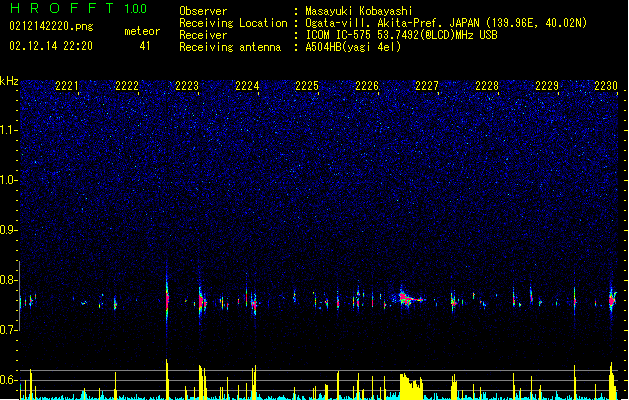Click the observer name Masayuki Kobayashi
The width and height of the screenshot is (629, 400).
tap(359, 11)
